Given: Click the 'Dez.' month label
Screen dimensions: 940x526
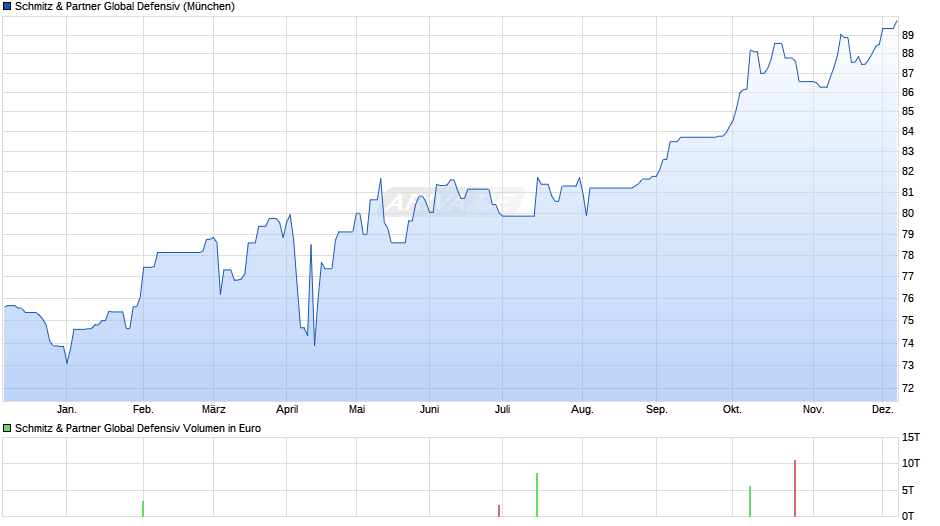Looking at the screenshot, I should coord(882,410).
